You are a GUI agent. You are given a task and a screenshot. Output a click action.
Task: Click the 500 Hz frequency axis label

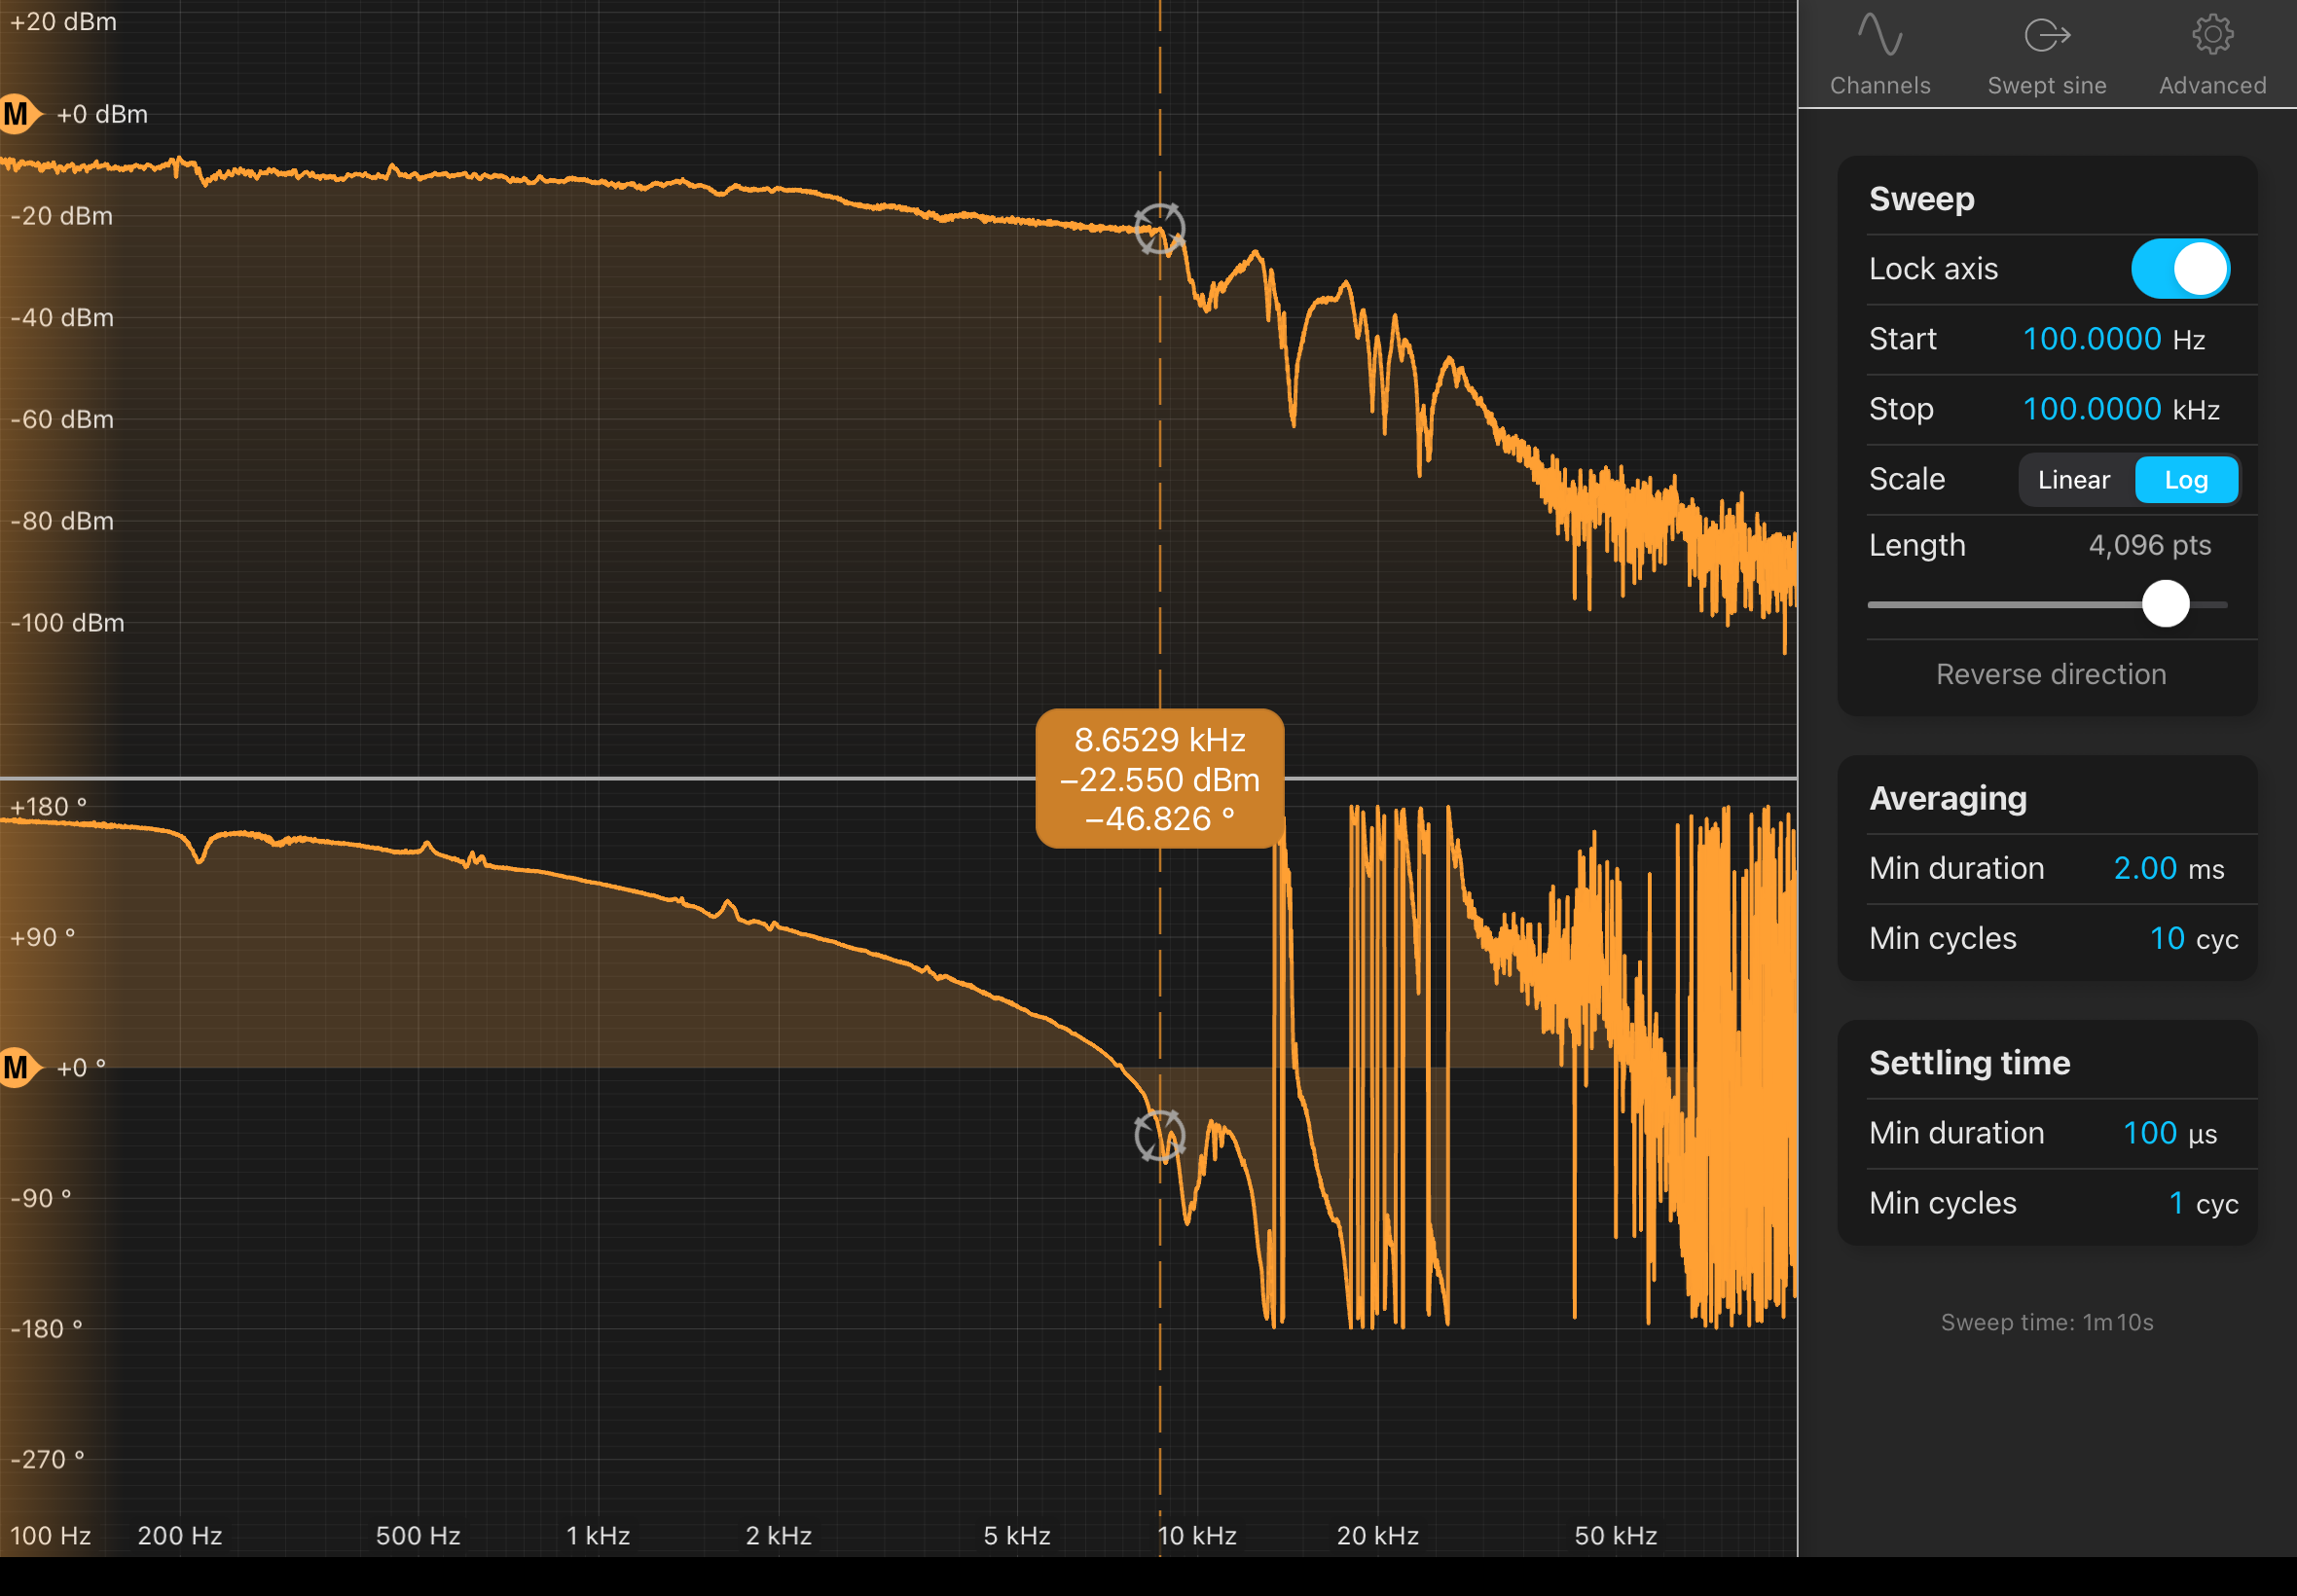pos(418,1535)
